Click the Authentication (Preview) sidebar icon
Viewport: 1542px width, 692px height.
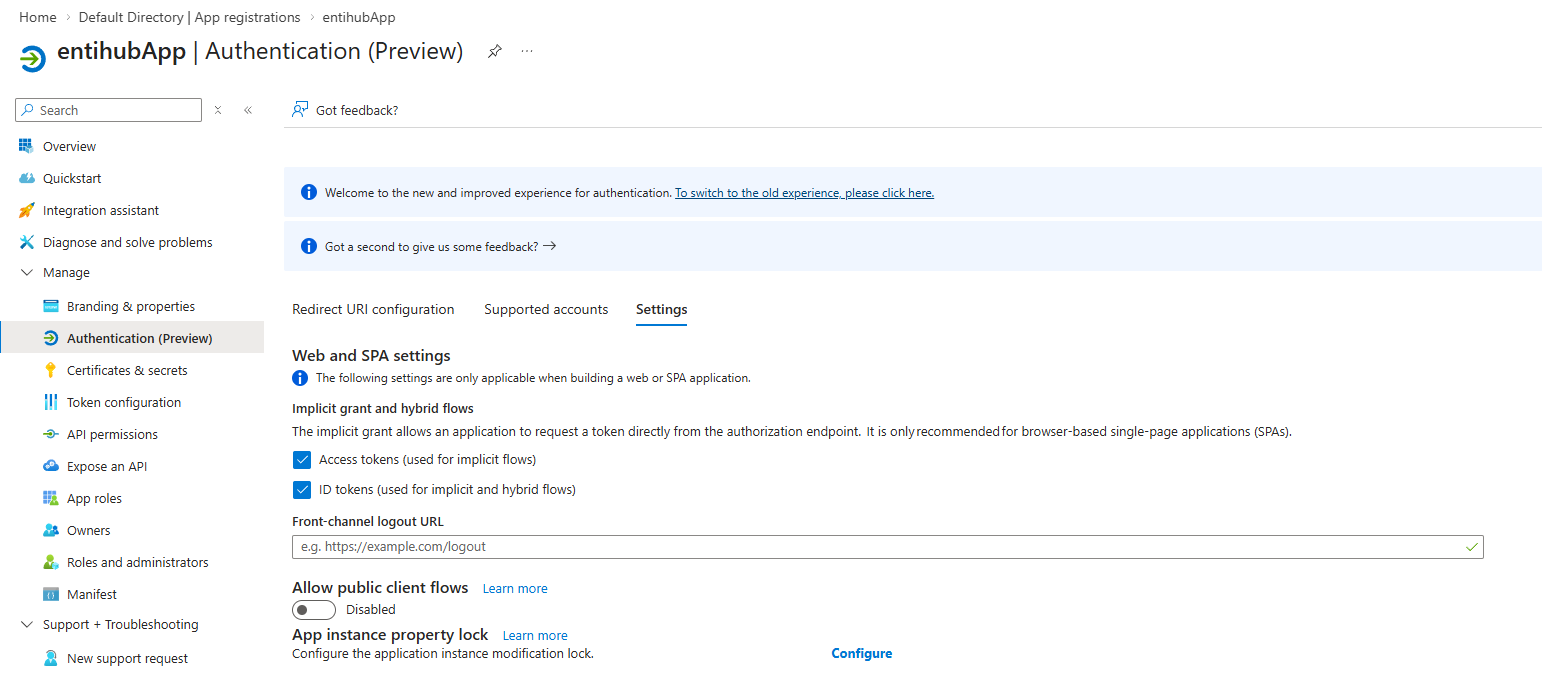tap(51, 338)
